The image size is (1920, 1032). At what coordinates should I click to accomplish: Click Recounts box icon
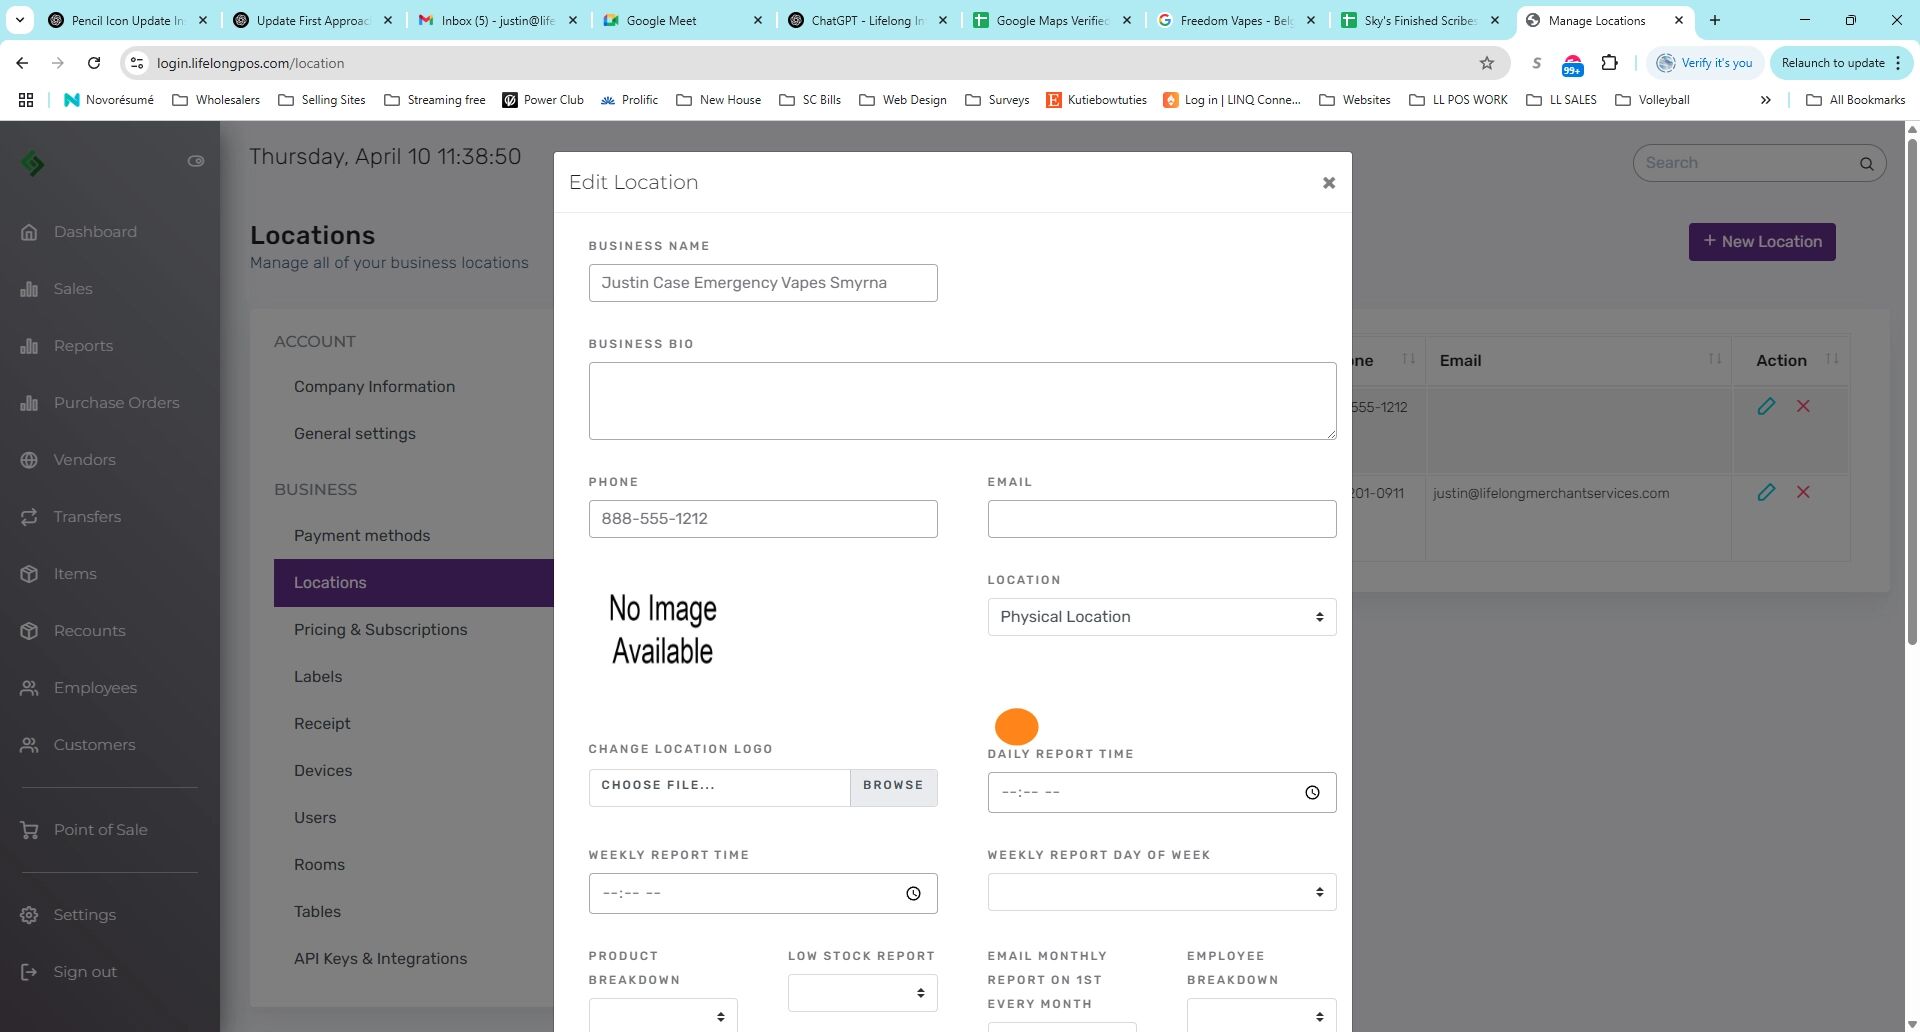pyautogui.click(x=29, y=631)
